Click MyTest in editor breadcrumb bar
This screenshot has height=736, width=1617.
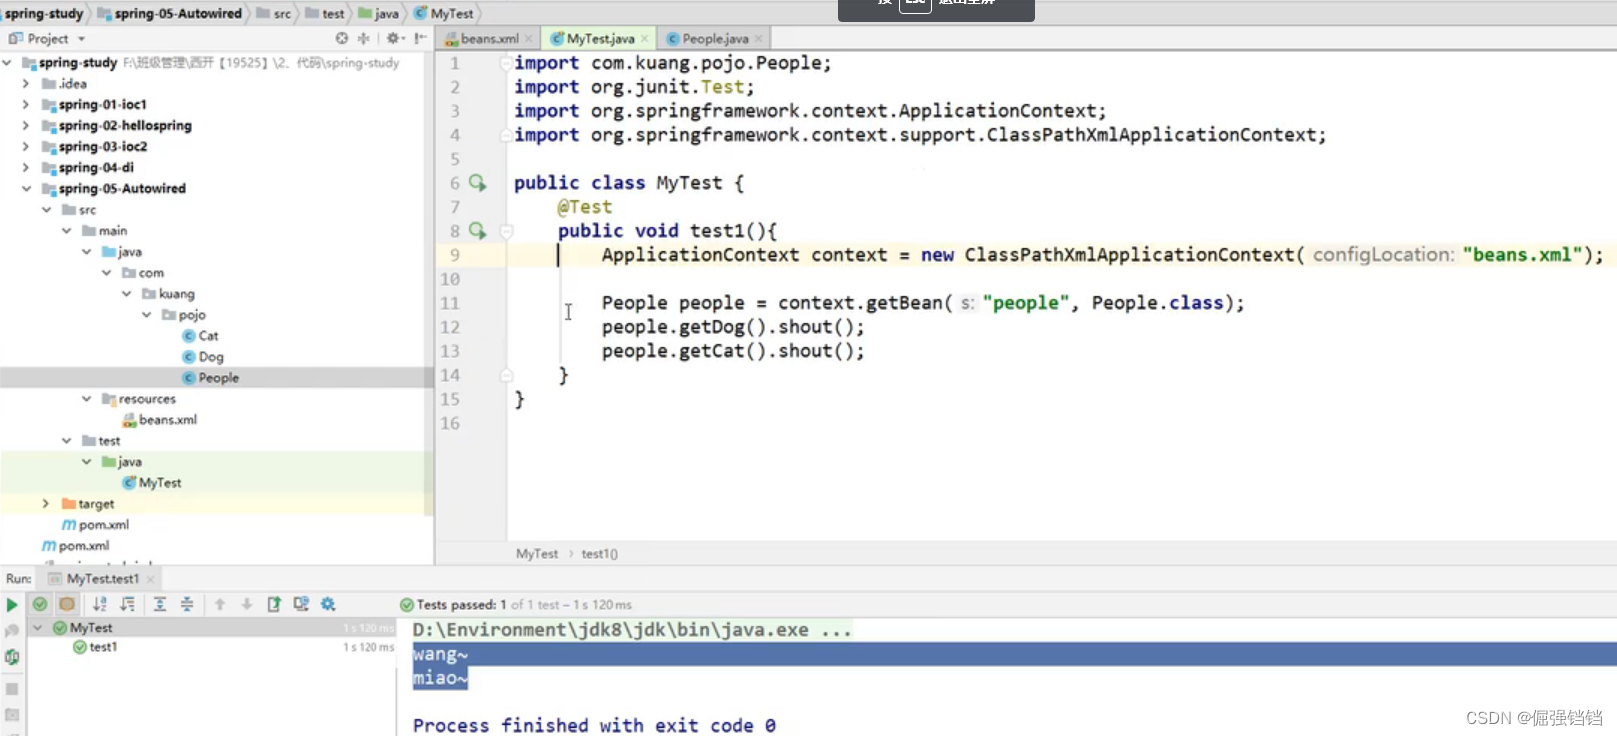tap(537, 554)
